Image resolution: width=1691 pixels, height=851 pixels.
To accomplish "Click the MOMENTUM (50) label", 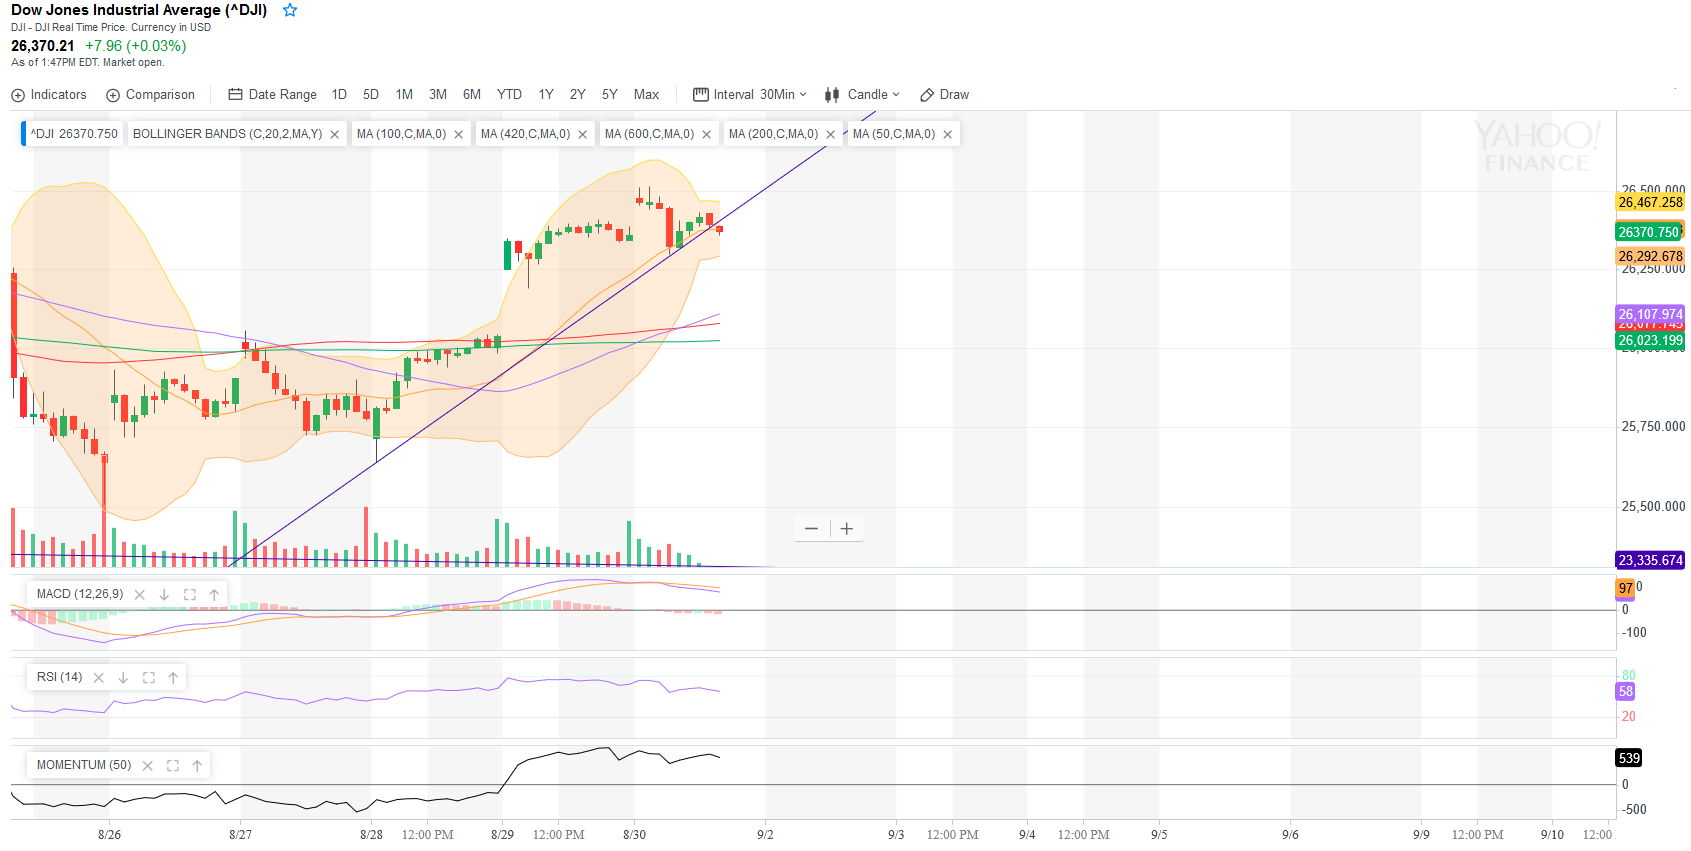I will [x=84, y=765].
